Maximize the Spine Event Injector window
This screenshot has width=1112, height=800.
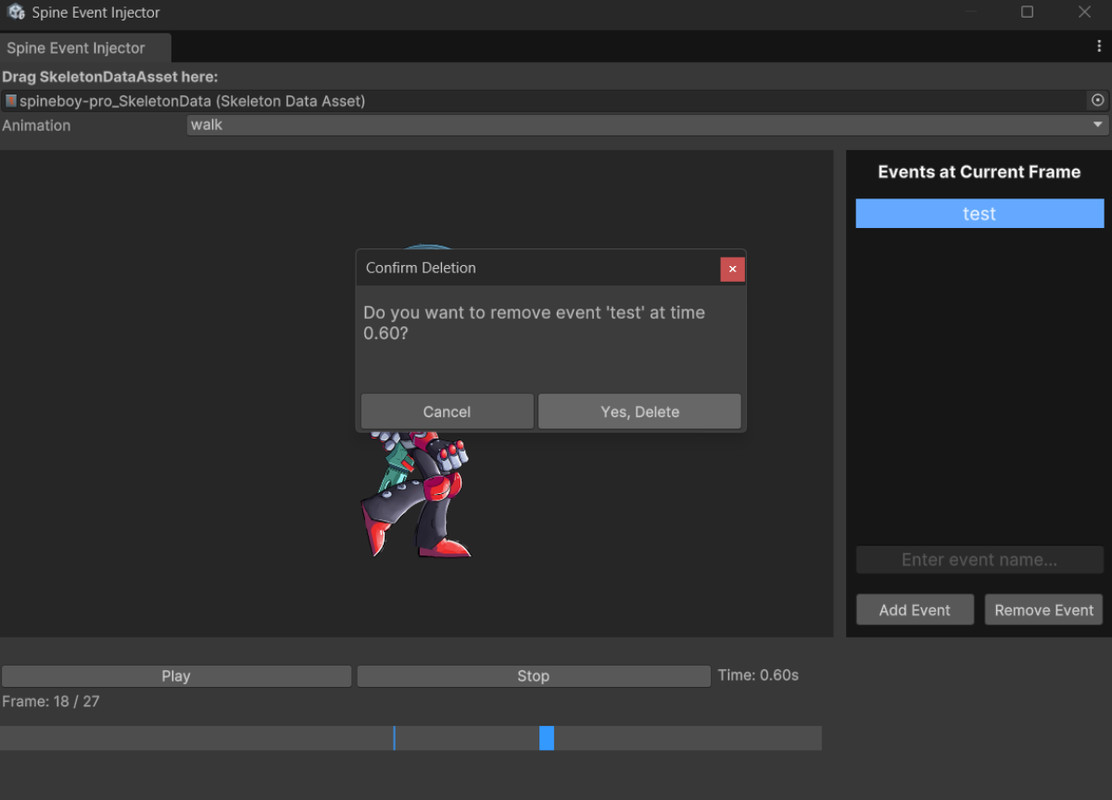1027,12
